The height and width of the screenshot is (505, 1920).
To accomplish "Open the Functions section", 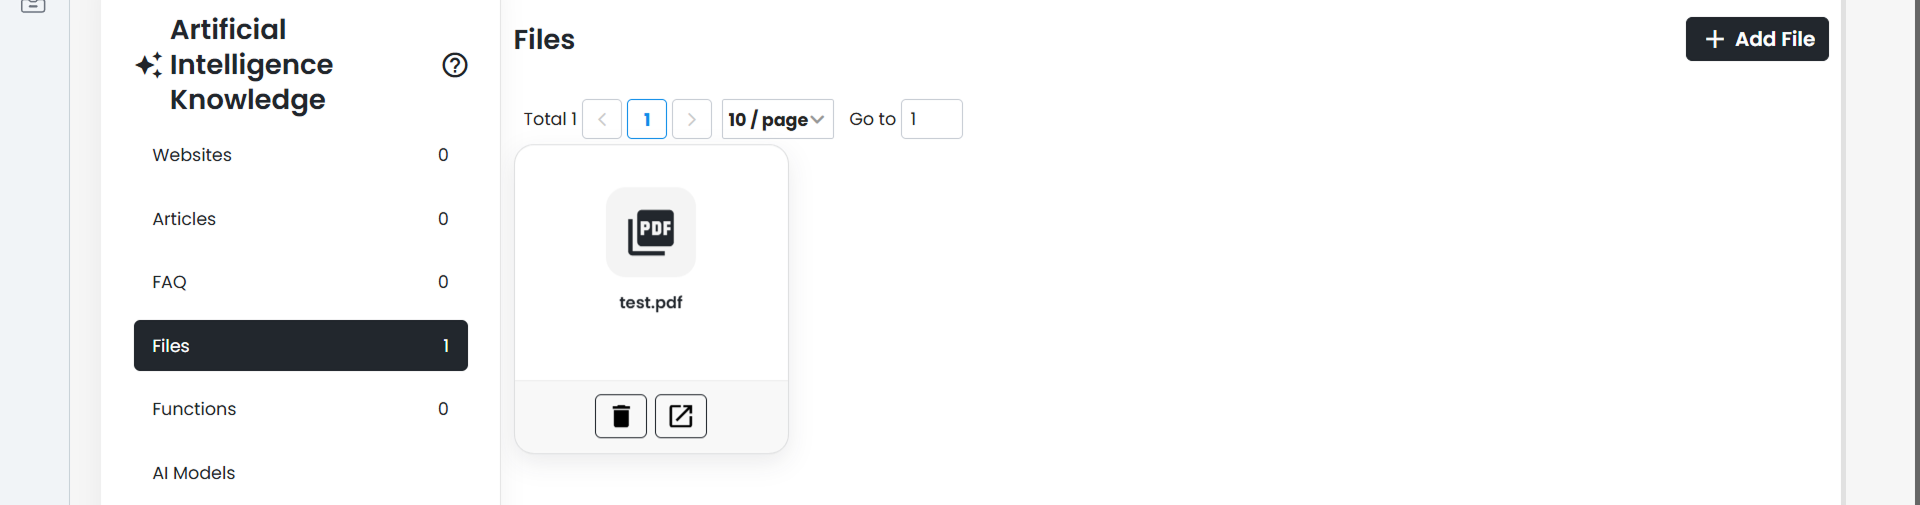I will click(x=301, y=409).
